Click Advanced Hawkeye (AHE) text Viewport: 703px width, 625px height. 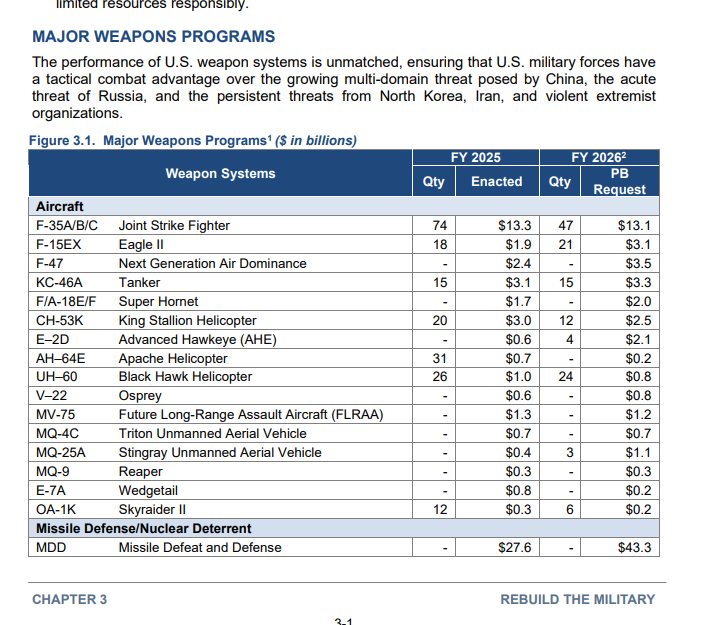[x=198, y=339]
